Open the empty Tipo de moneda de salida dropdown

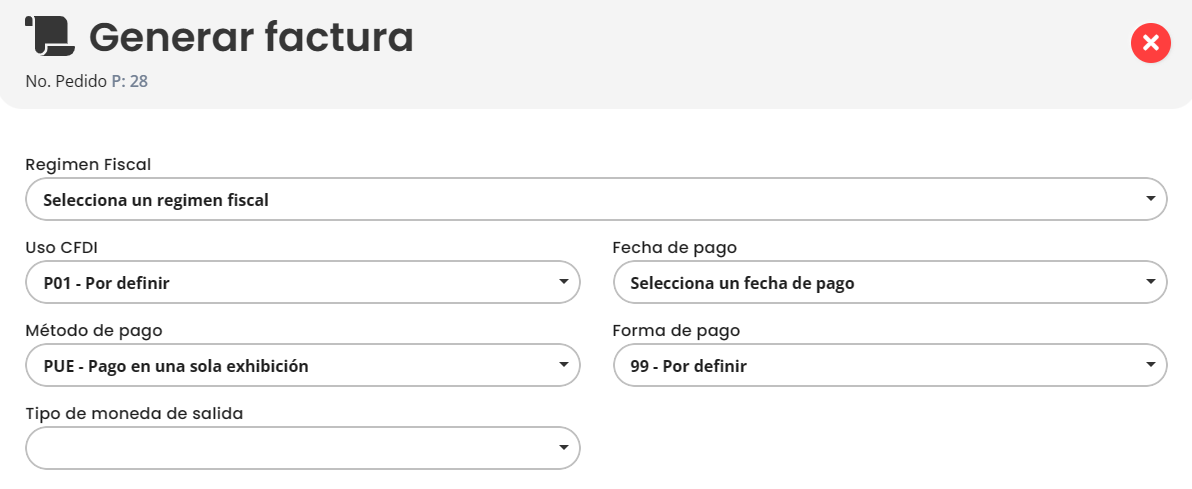tap(302, 448)
